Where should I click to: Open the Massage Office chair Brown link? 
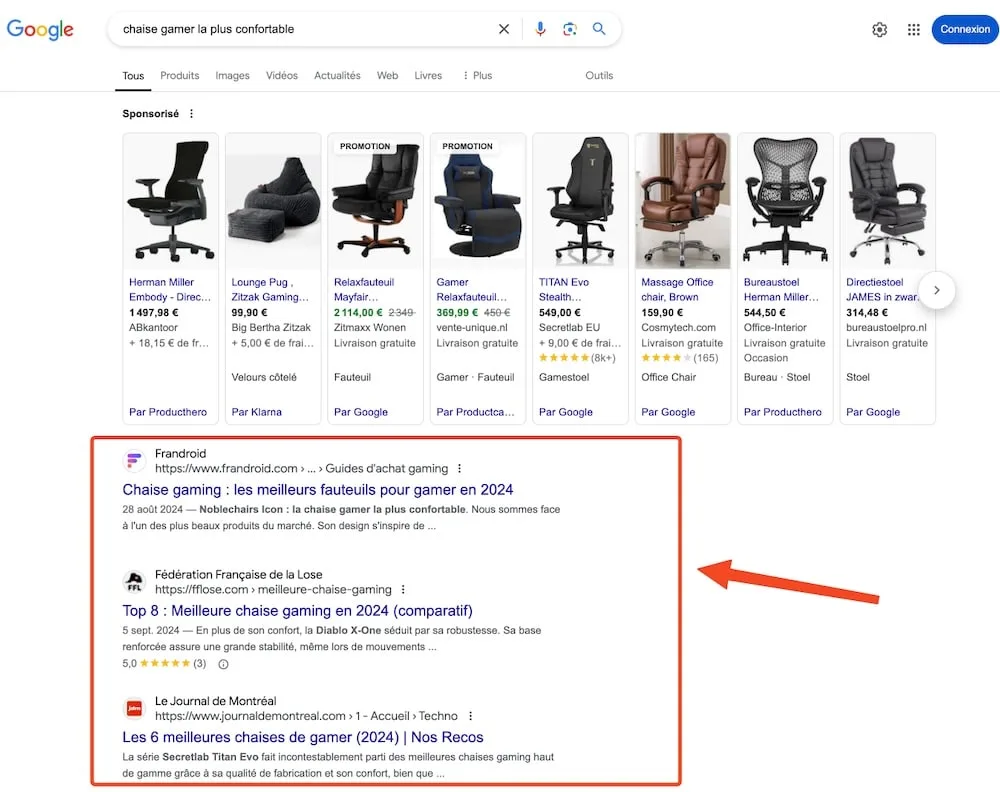click(677, 290)
